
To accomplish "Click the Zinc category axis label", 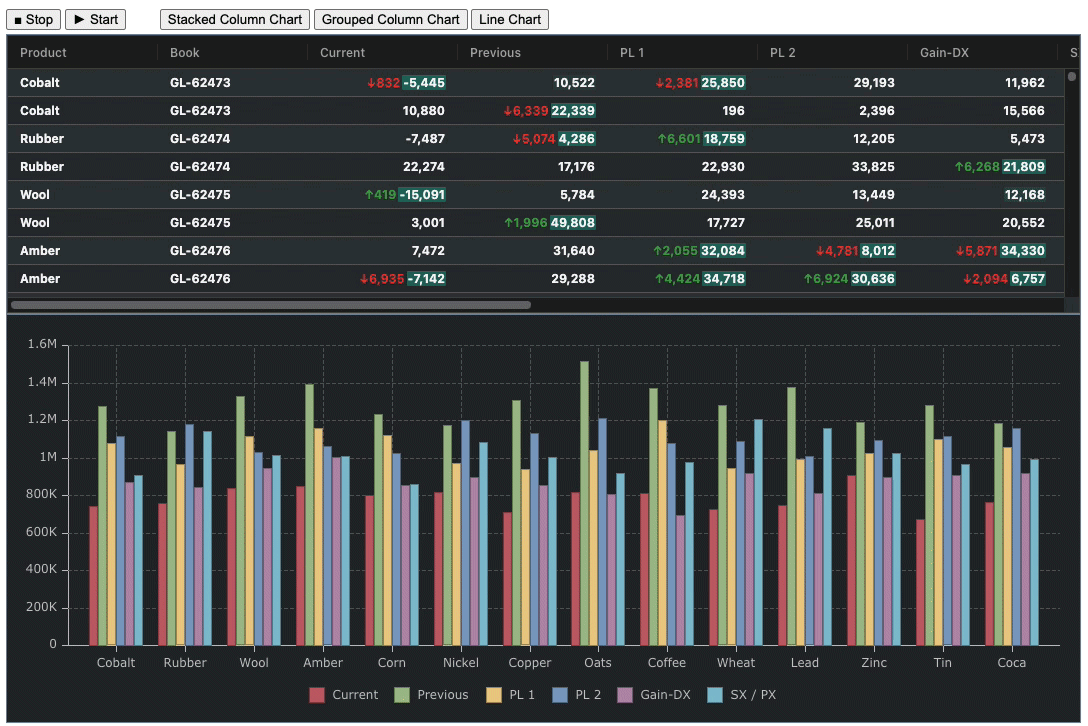I will coord(874,663).
